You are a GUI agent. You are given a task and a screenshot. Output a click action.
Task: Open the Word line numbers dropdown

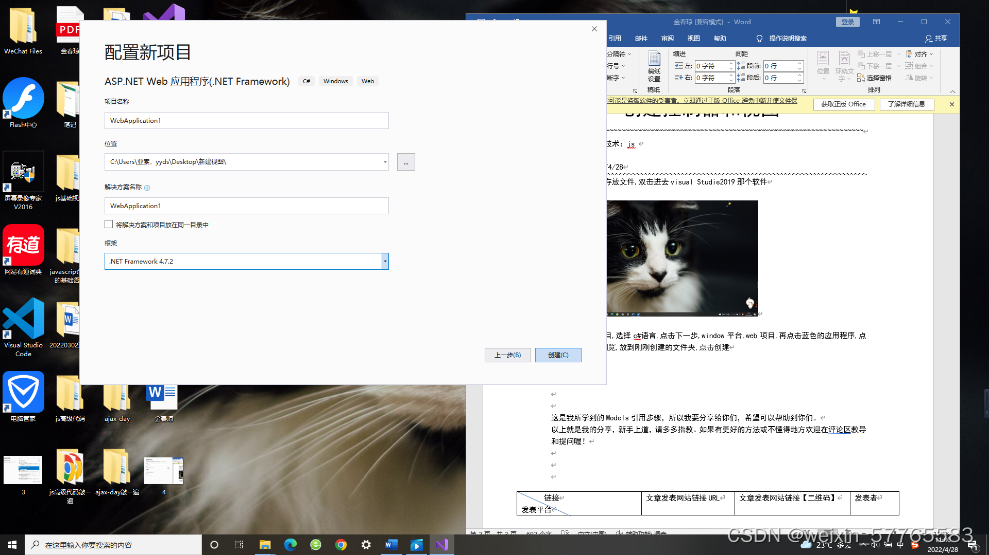616,66
